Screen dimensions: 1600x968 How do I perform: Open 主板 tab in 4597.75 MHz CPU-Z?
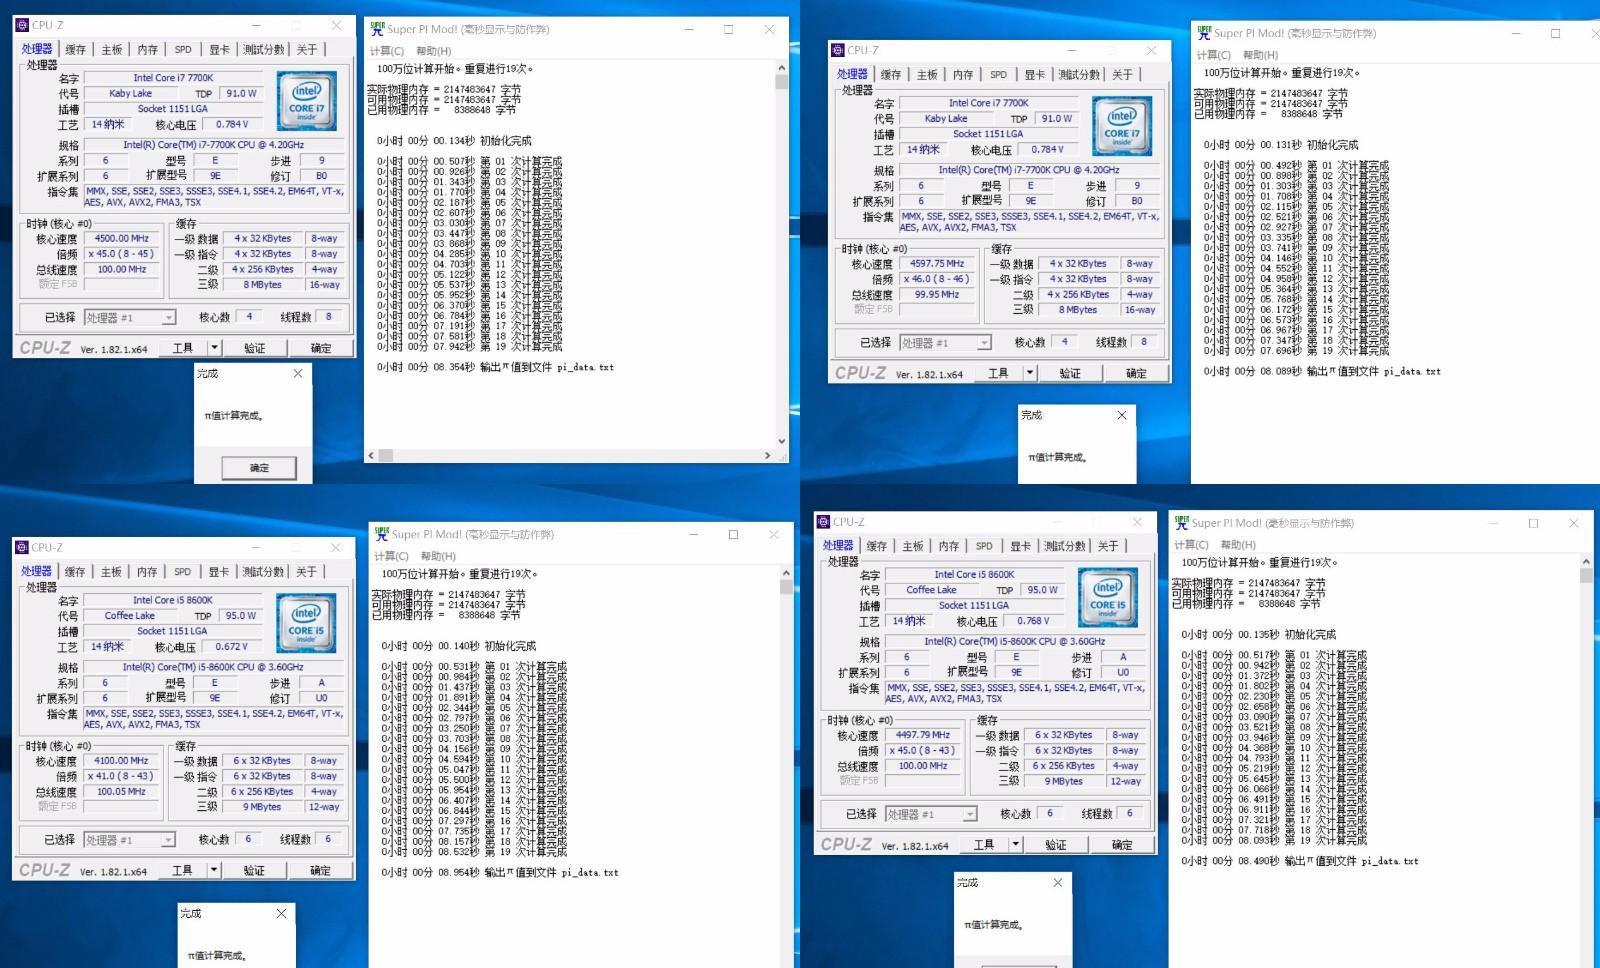[x=927, y=74]
